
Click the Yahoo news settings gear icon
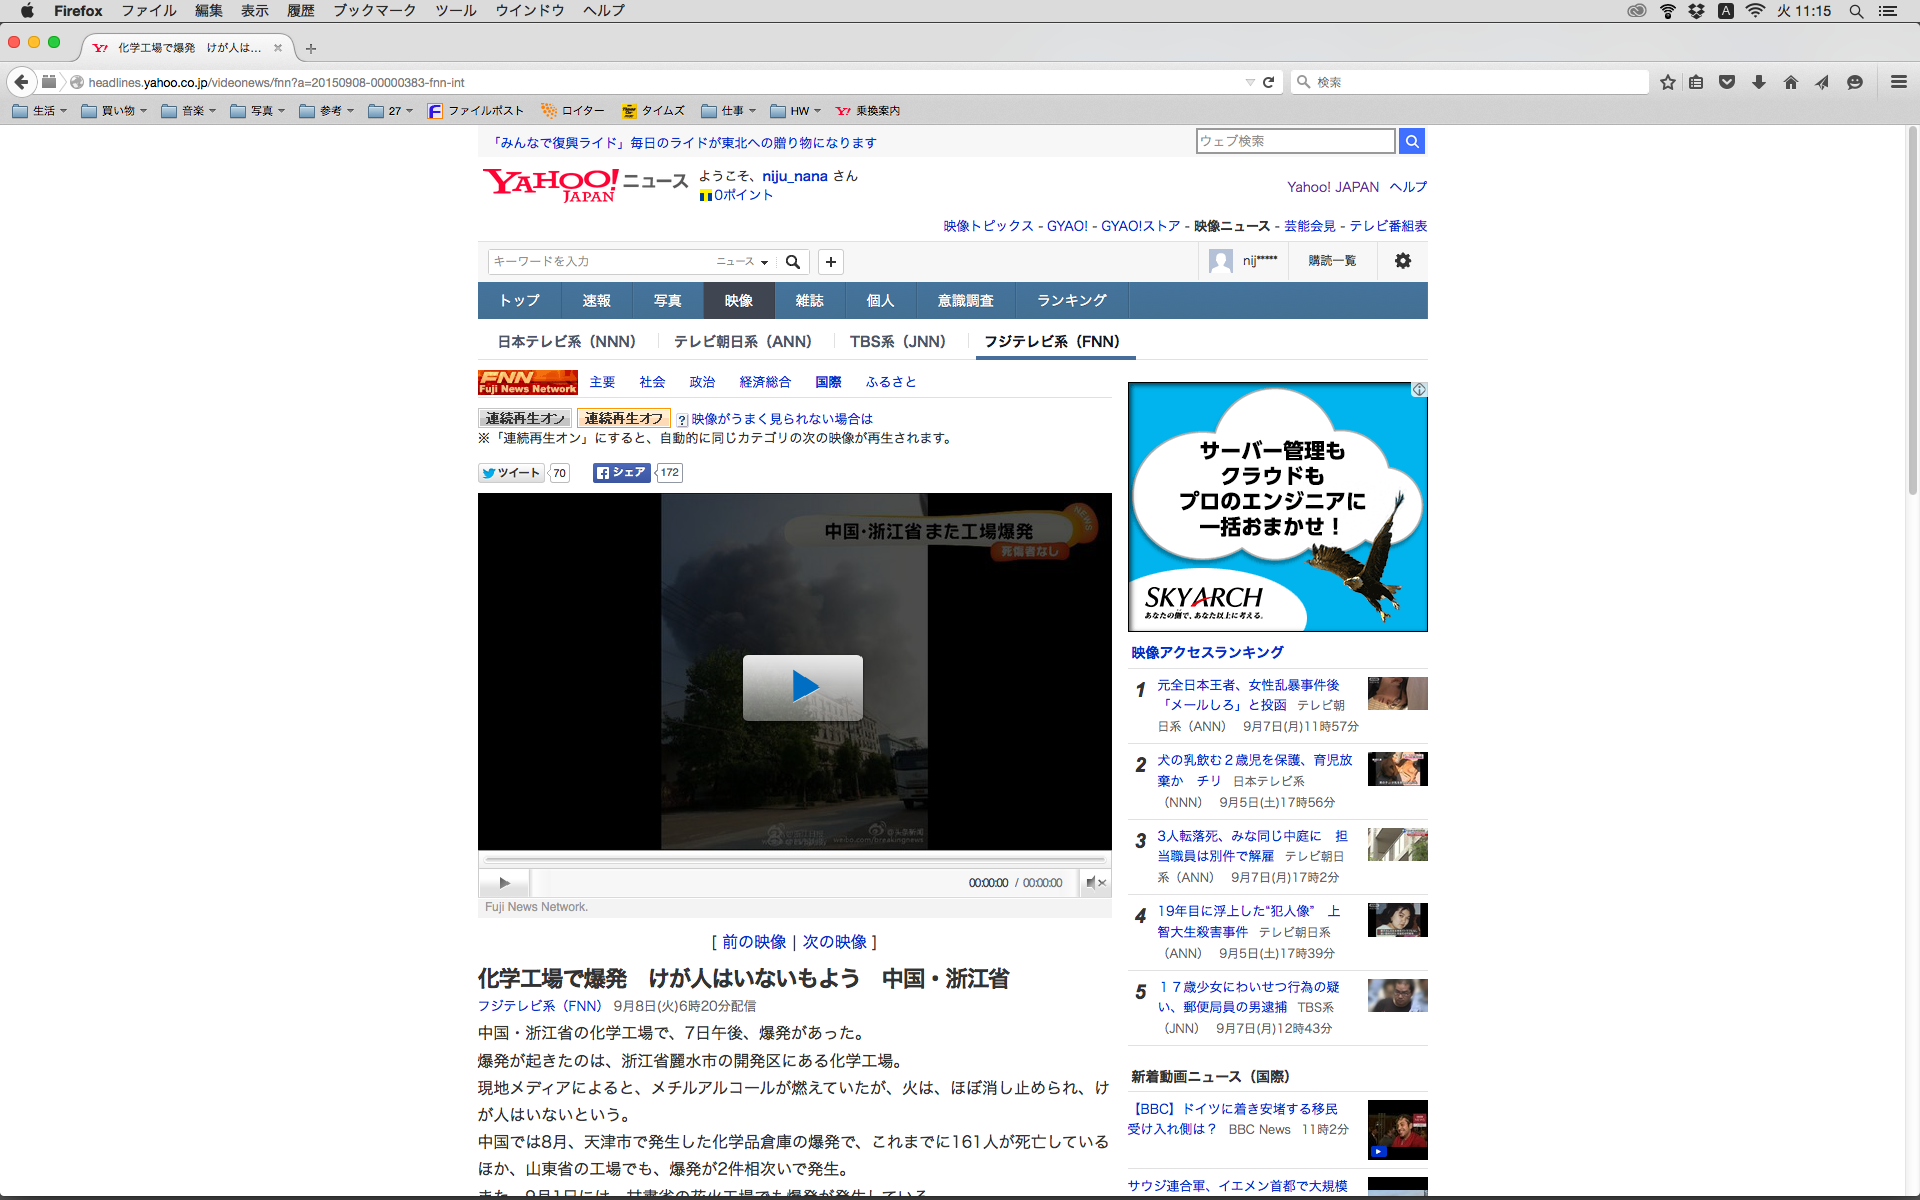[x=1402, y=261]
